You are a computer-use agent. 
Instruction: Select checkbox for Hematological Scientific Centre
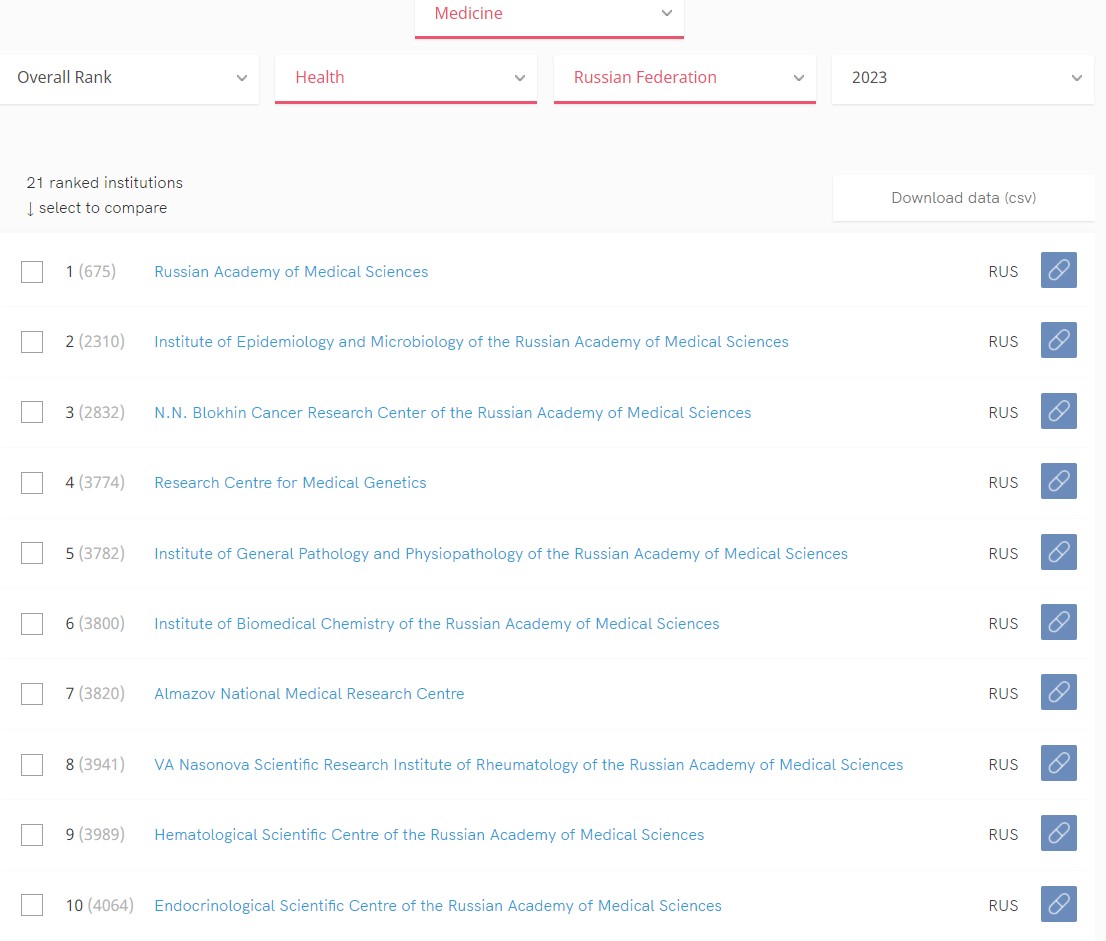click(x=32, y=835)
